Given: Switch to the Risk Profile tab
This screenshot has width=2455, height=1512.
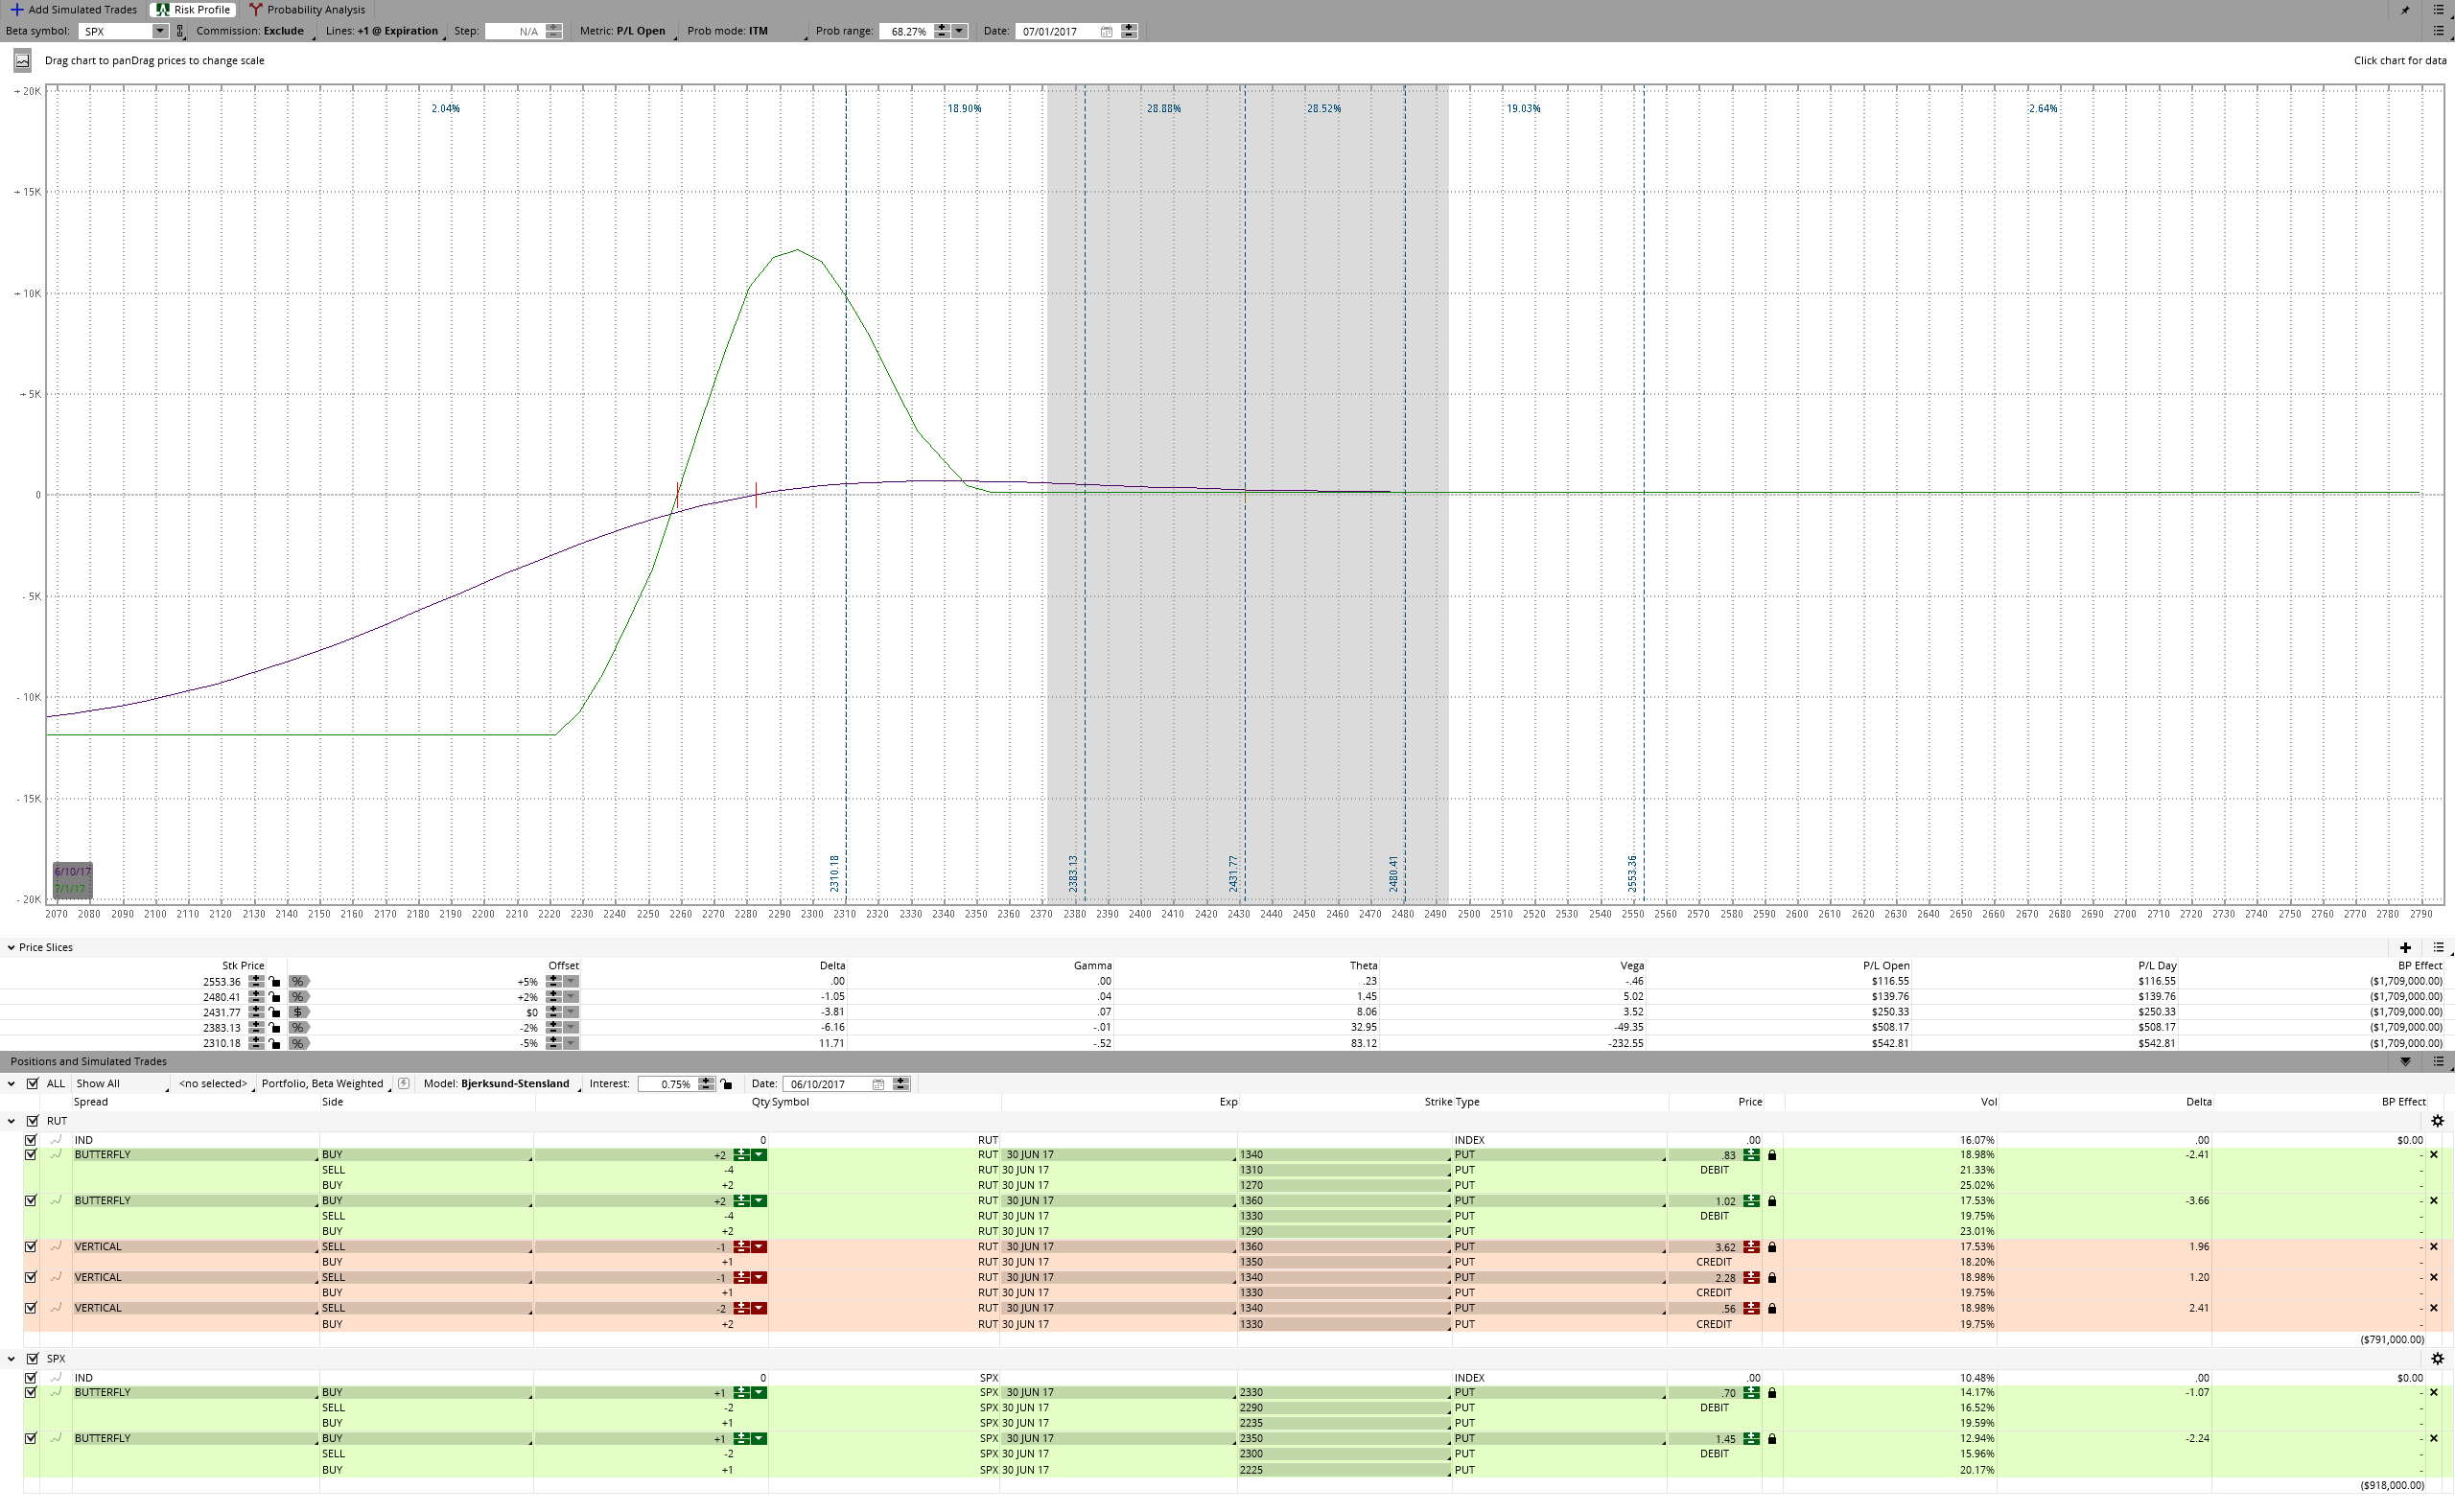Looking at the screenshot, I should click(193, 9).
